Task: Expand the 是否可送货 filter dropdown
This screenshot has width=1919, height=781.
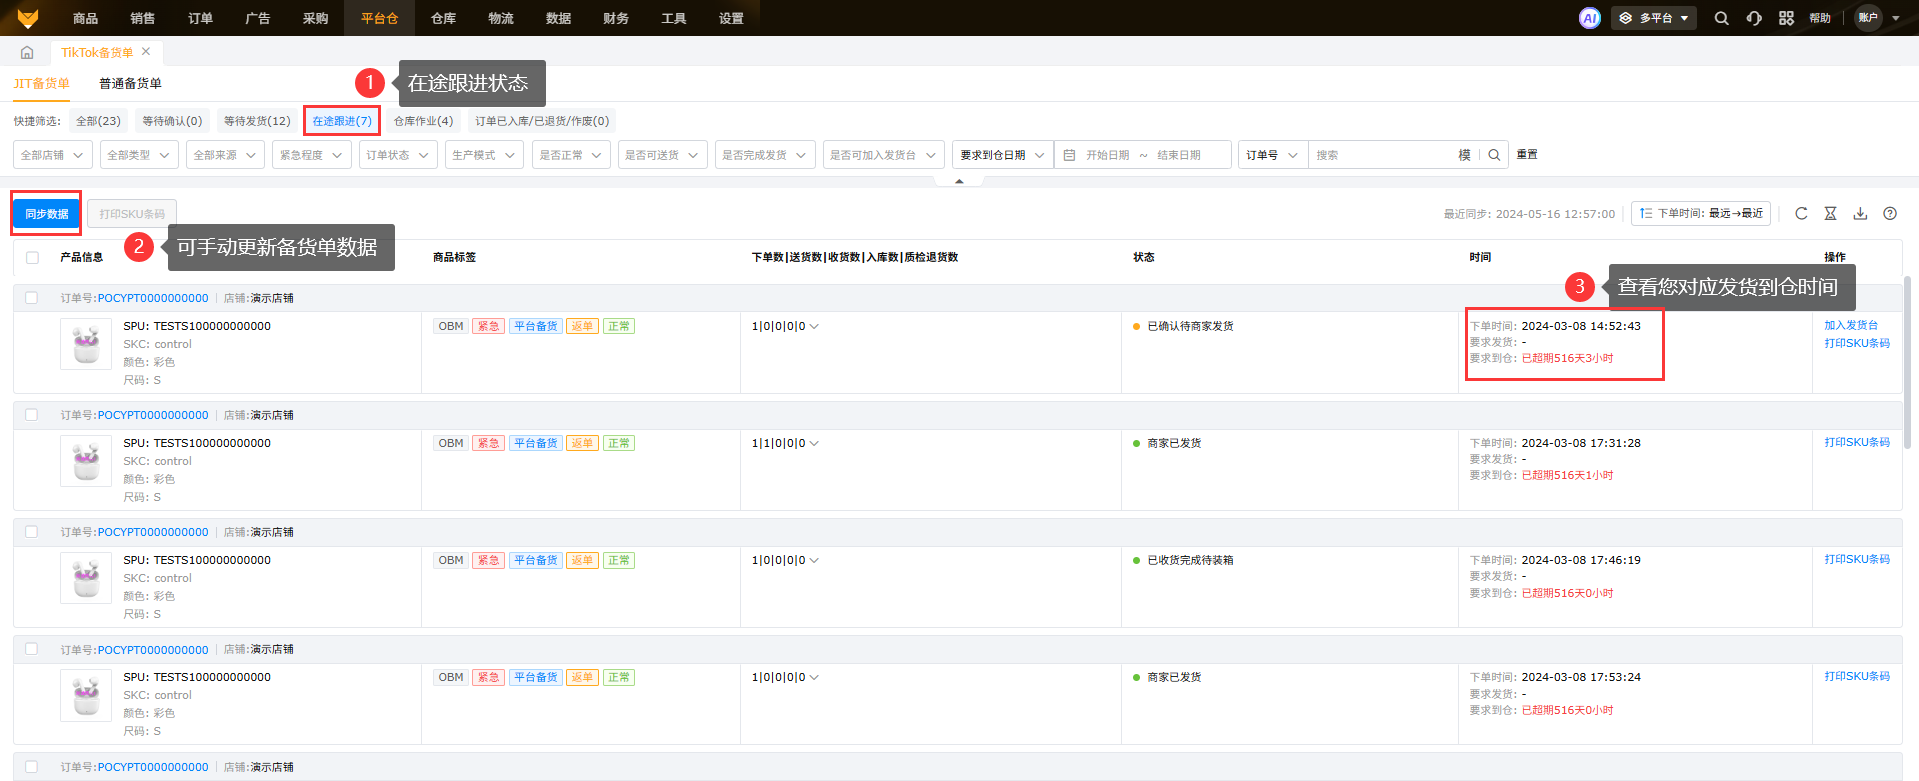Action: [663, 155]
